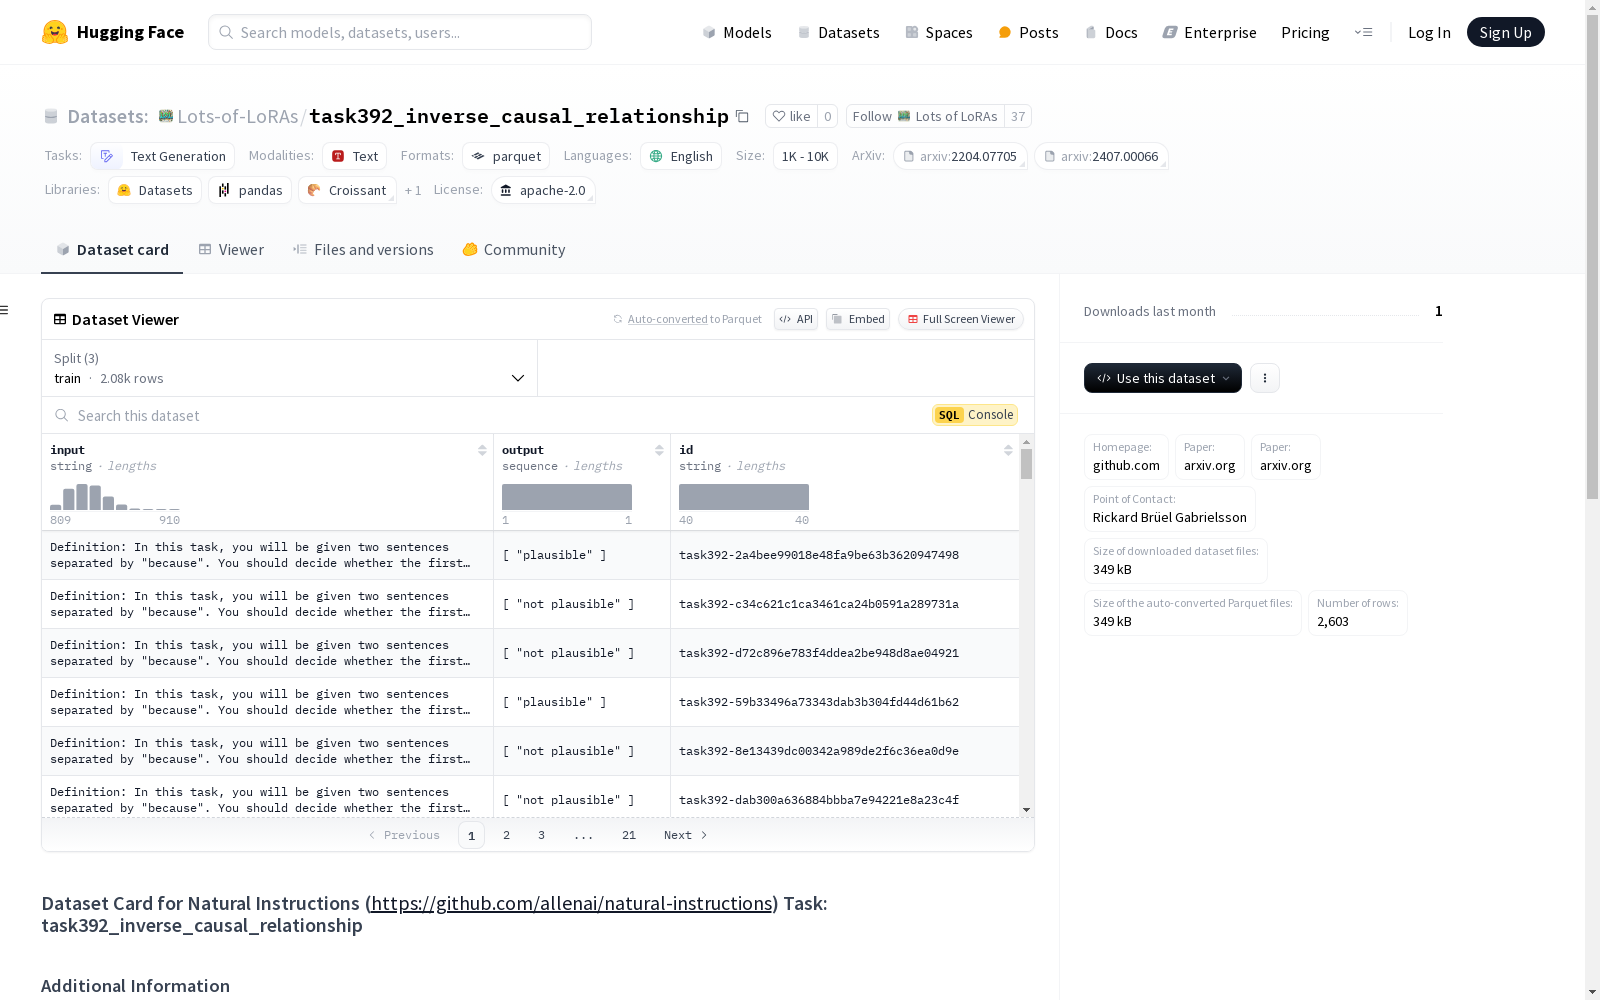Go to Spaces in top navigation
Image resolution: width=1600 pixels, height=1000 pixels.
tap(939, 32)
